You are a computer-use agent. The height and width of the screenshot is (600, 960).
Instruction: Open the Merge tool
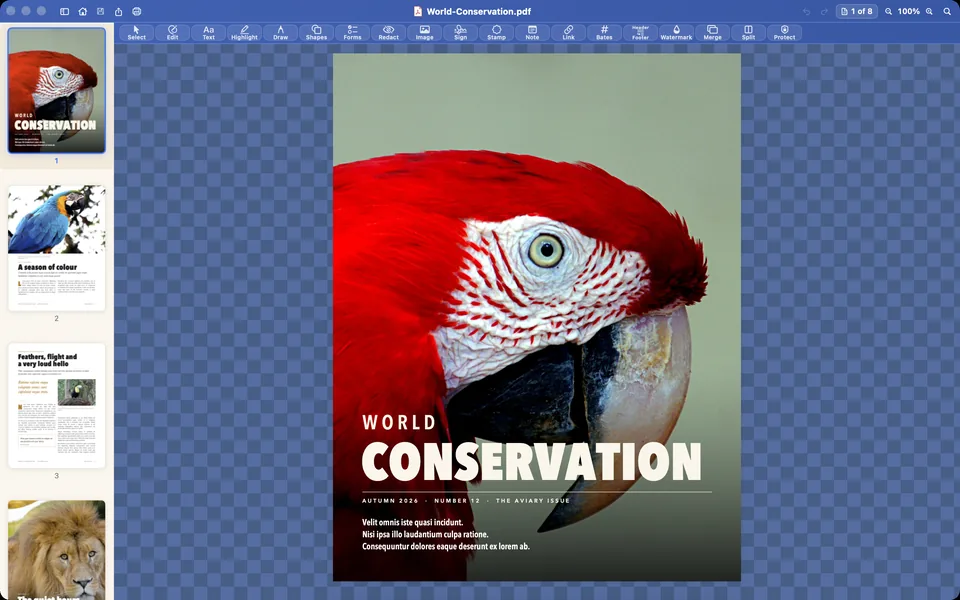713,32
